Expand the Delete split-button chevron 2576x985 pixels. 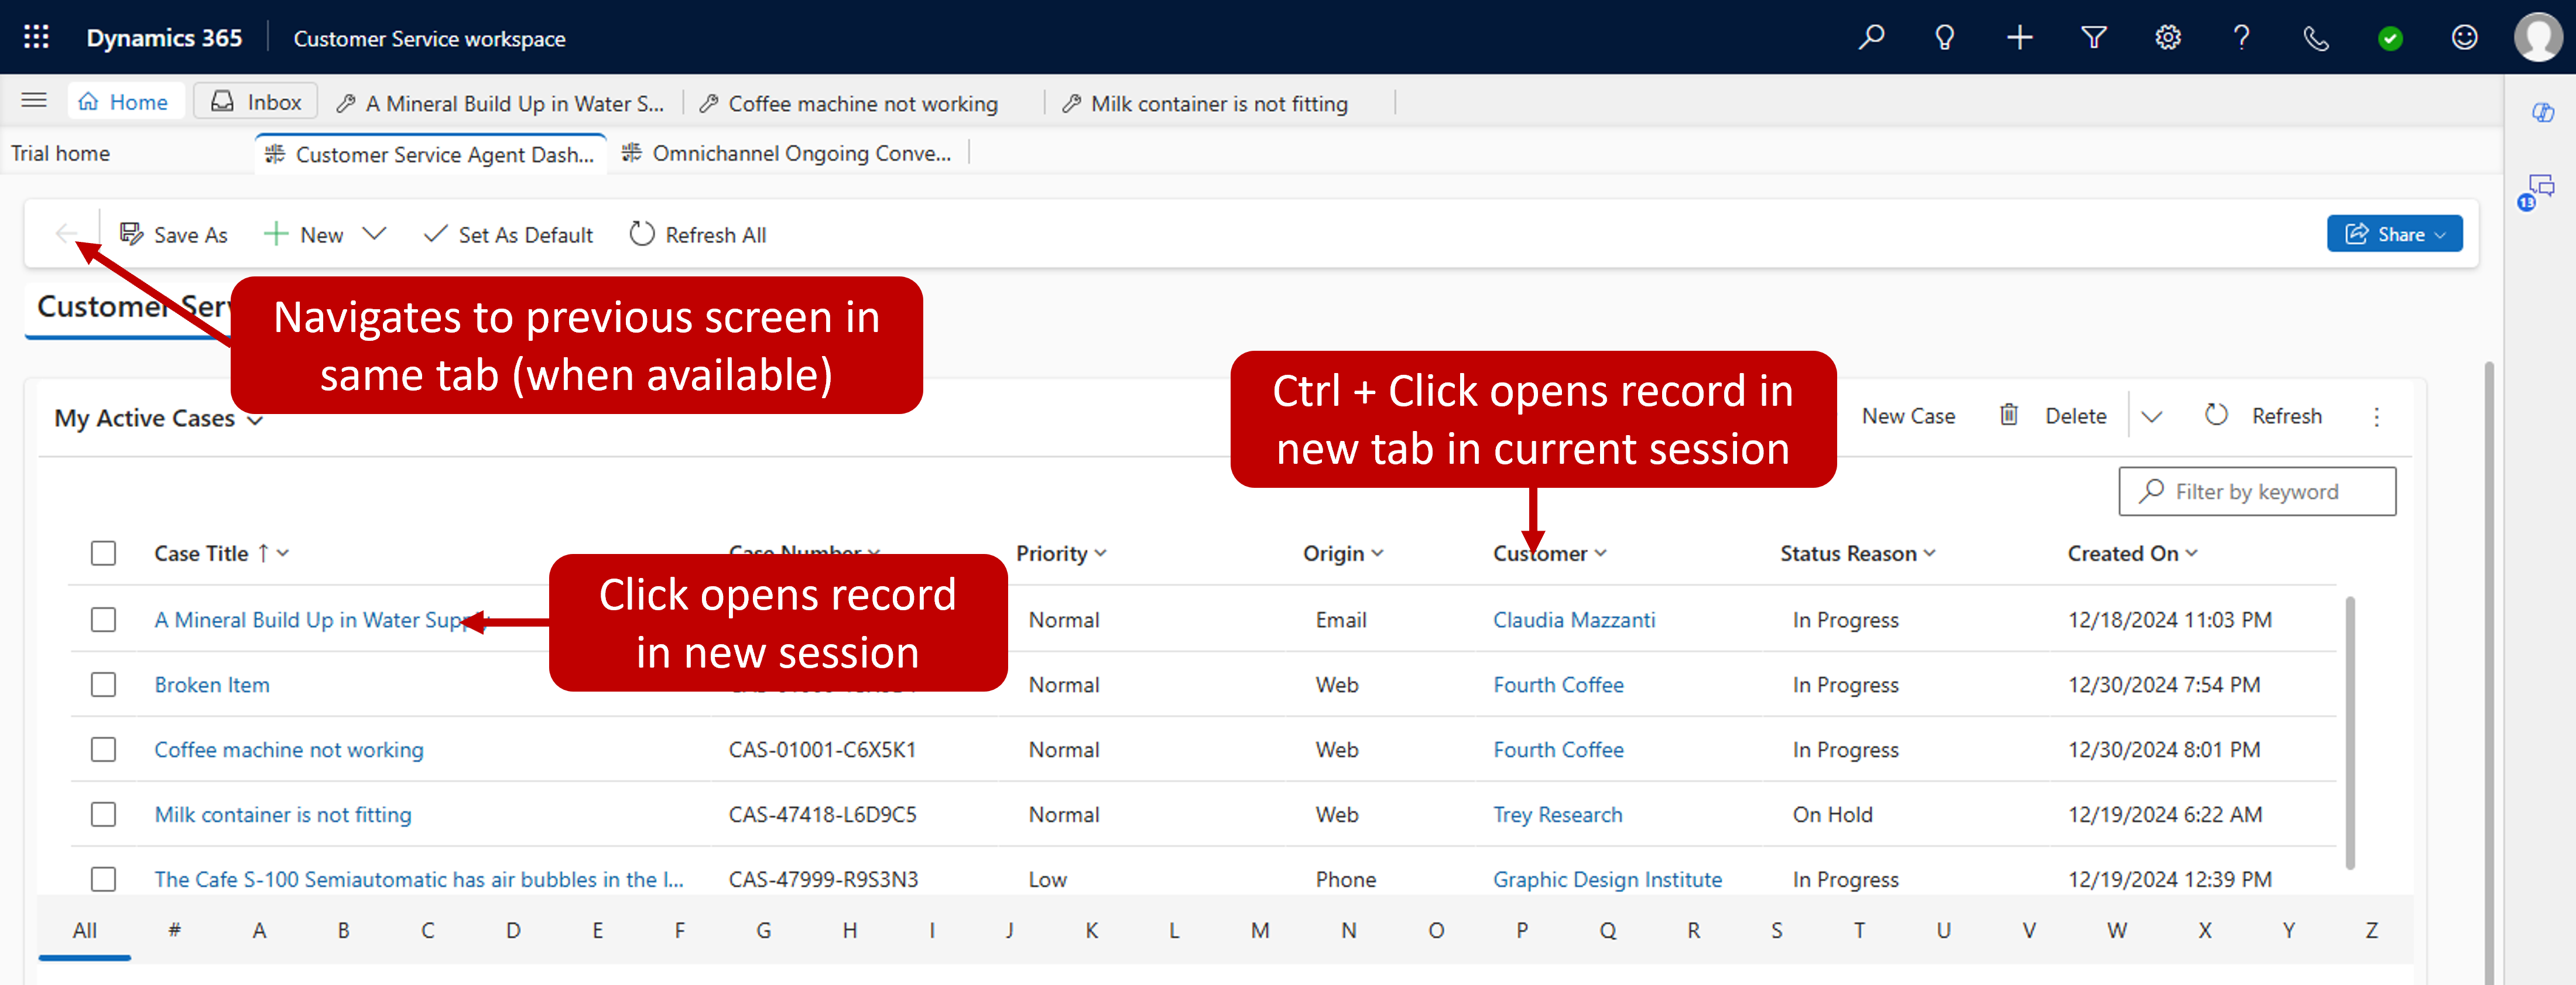click(2151, 416)
